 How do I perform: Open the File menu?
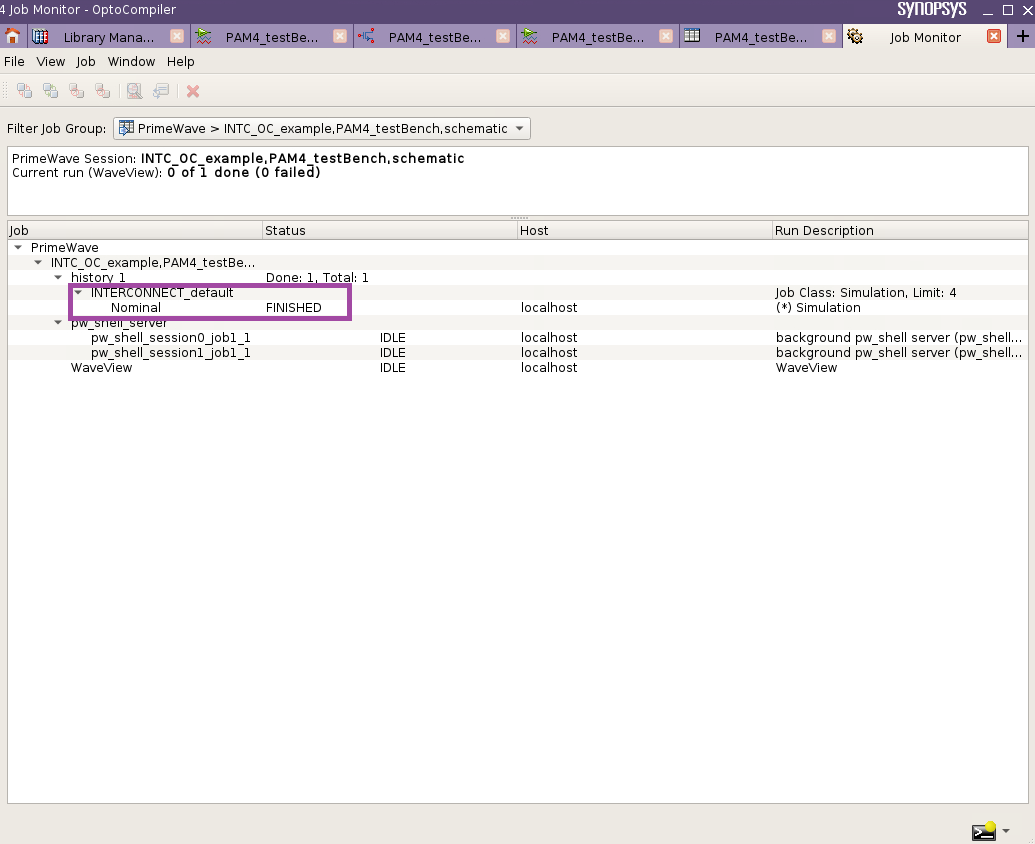pos(14,61)
